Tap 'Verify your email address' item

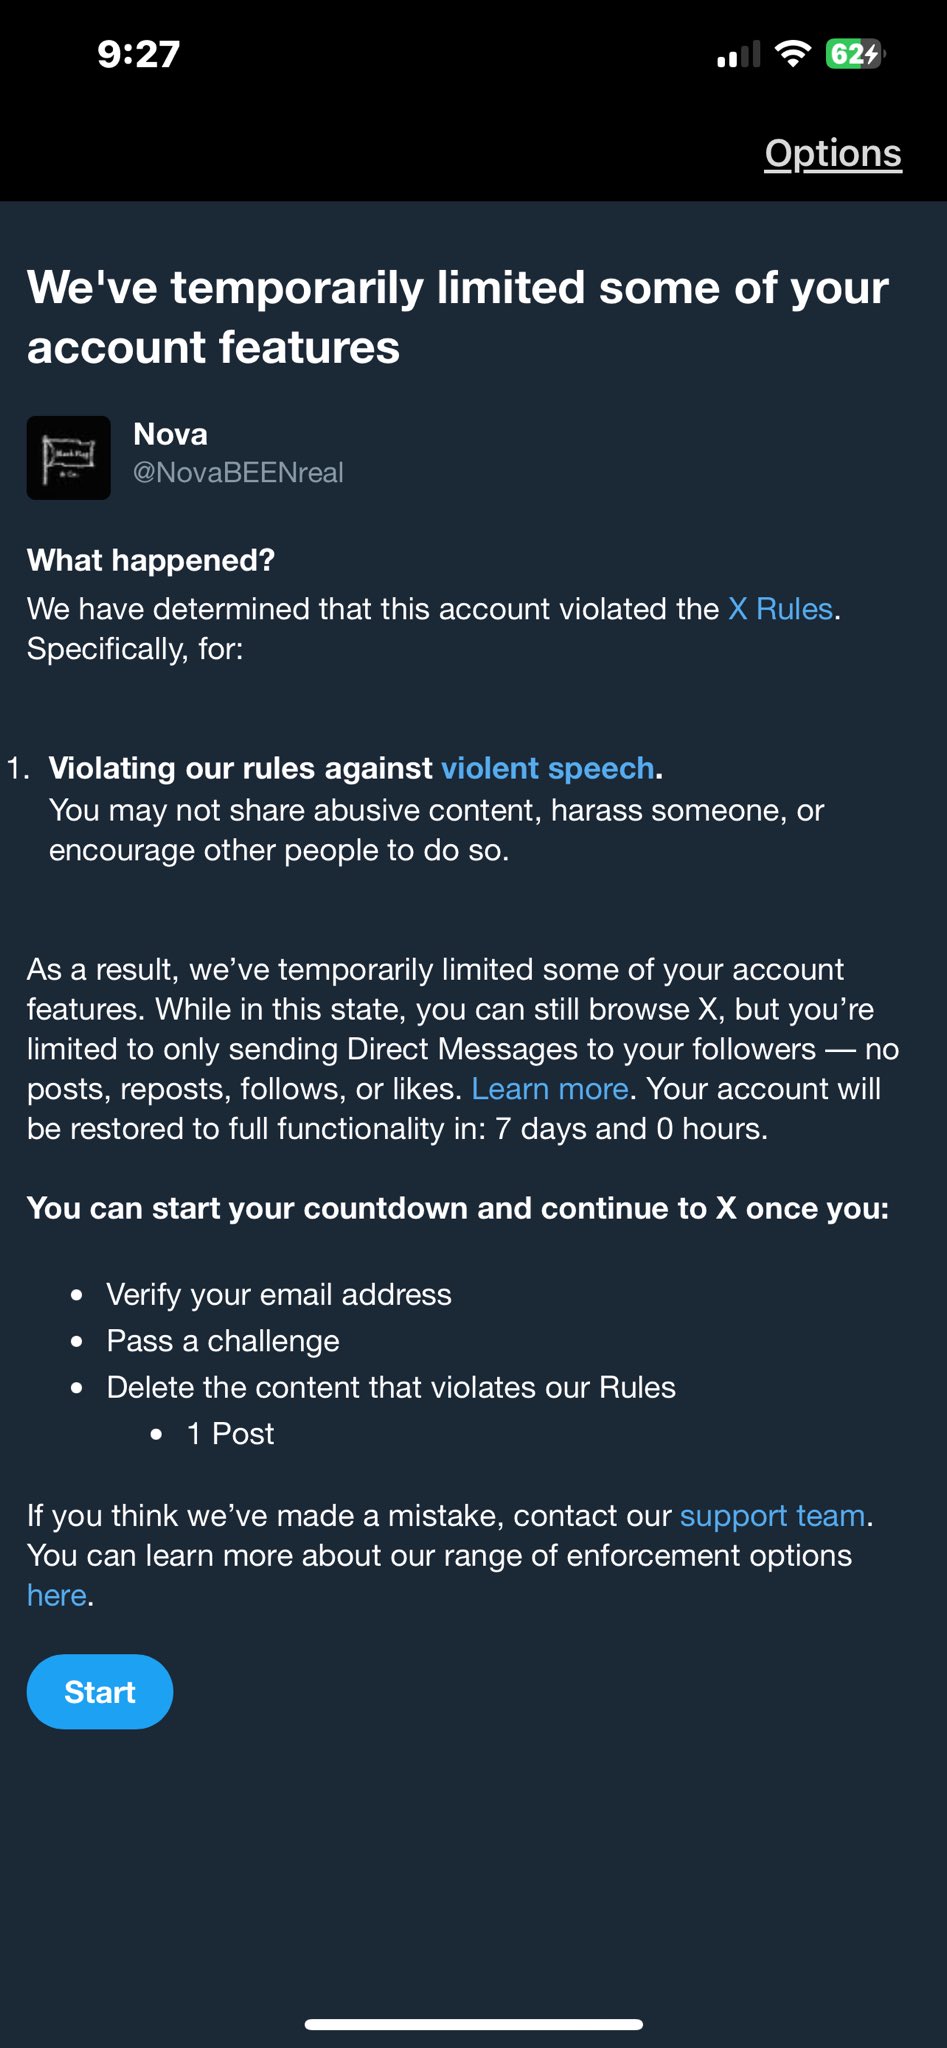[279, 1295]
